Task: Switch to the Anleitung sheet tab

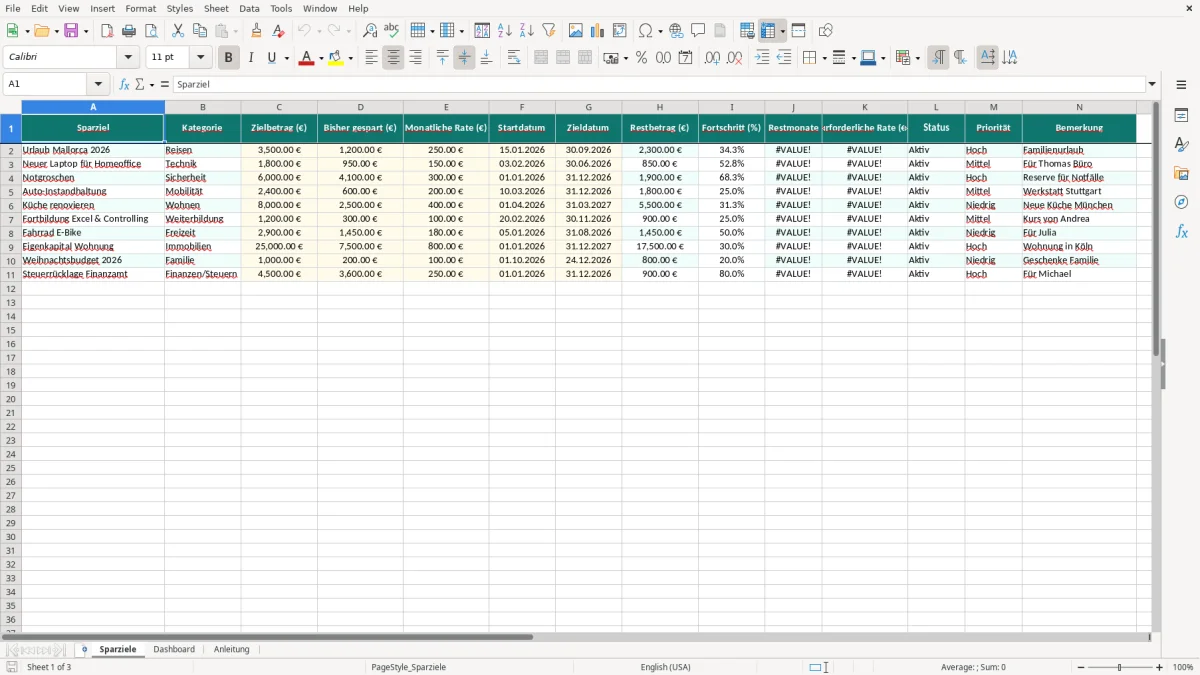Action: click(232, 649)
